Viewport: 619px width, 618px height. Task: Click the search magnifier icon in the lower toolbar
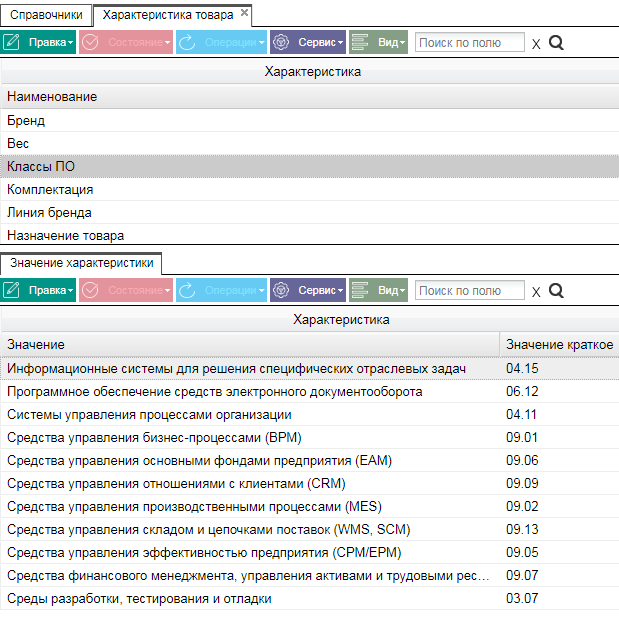point(556,291)
